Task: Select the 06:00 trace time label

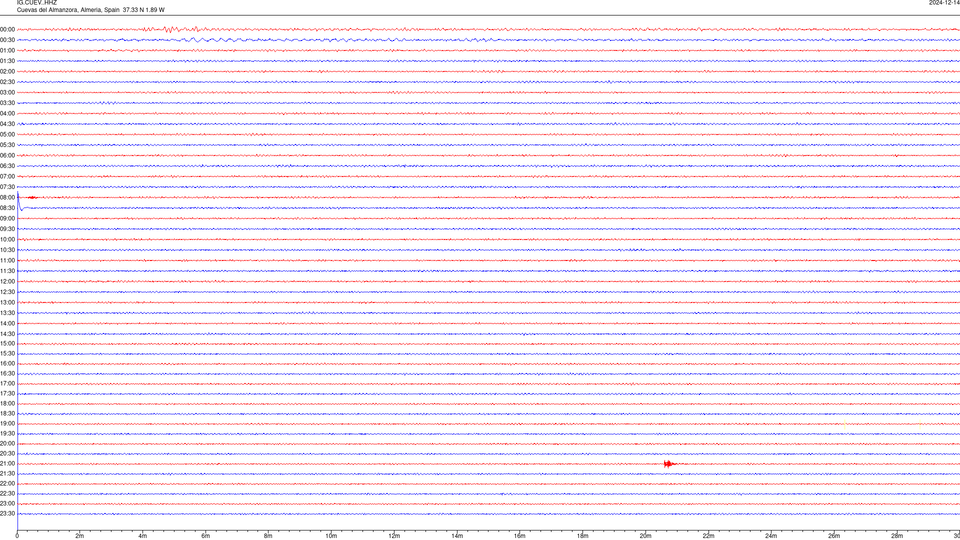Action: pyautogui.click(x=7, y=156)
